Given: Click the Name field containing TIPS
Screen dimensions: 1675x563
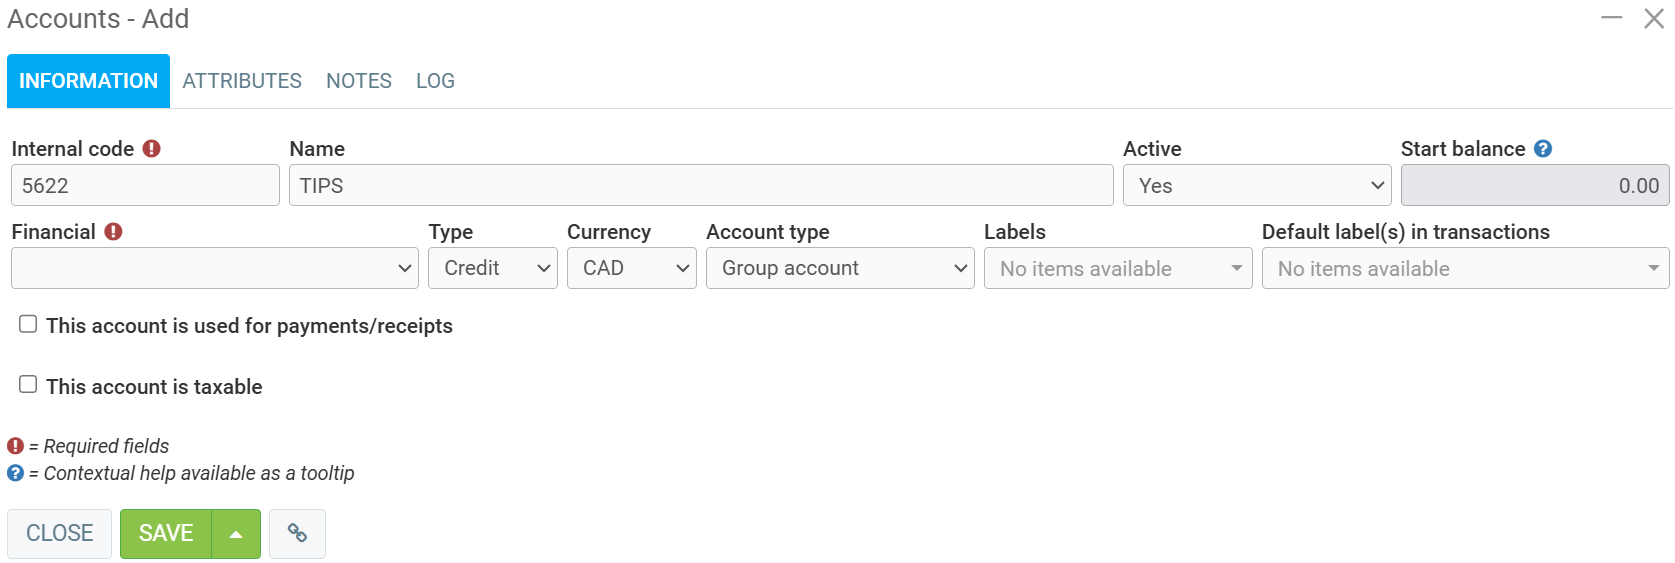Looking at the screenshot, I should point(700,186).
